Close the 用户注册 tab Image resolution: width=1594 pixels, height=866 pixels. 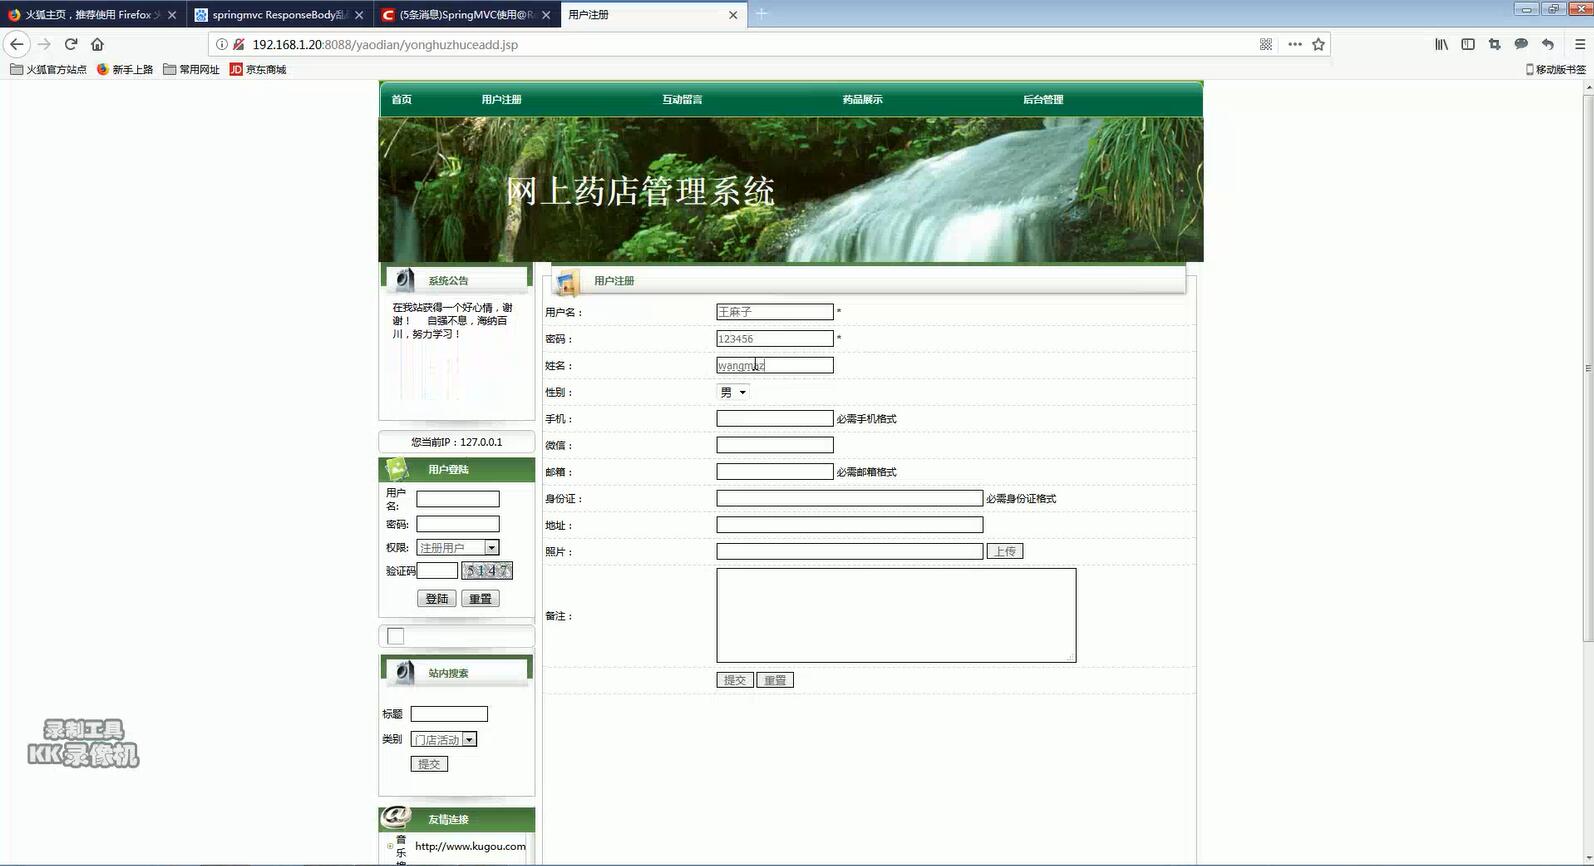tap(733, 15)
